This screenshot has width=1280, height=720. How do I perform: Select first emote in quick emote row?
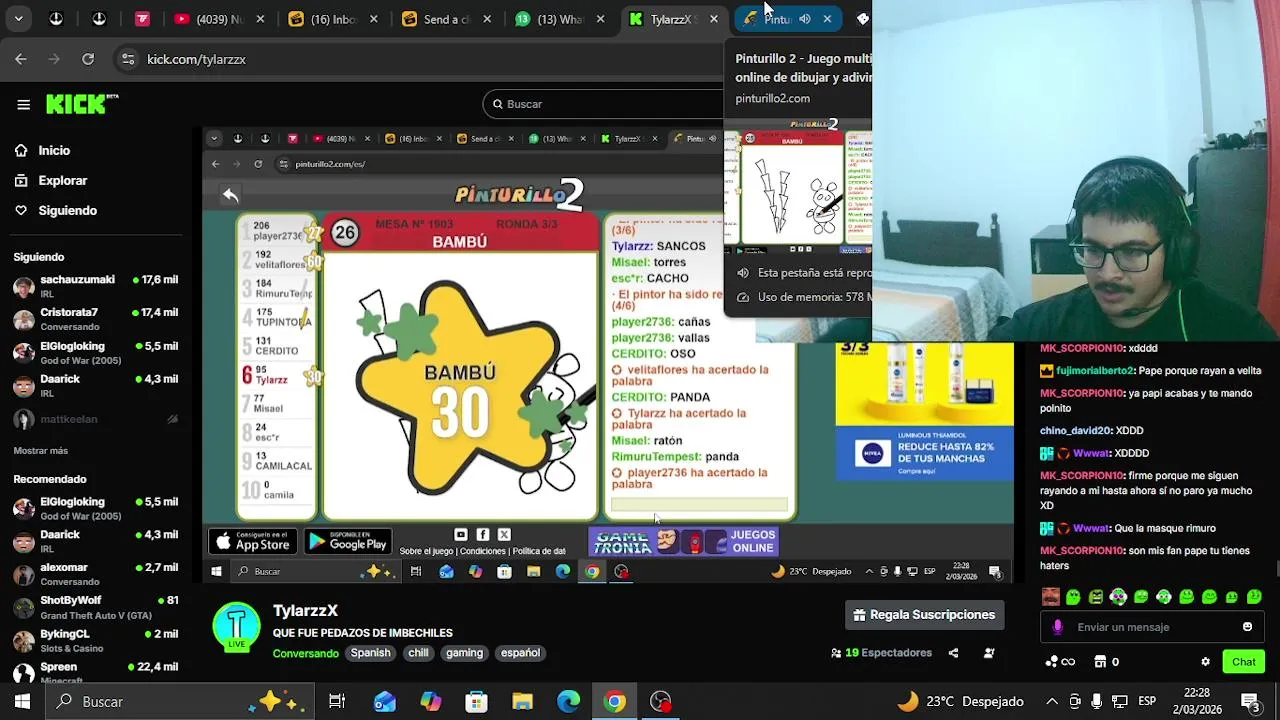[1050, 597]
